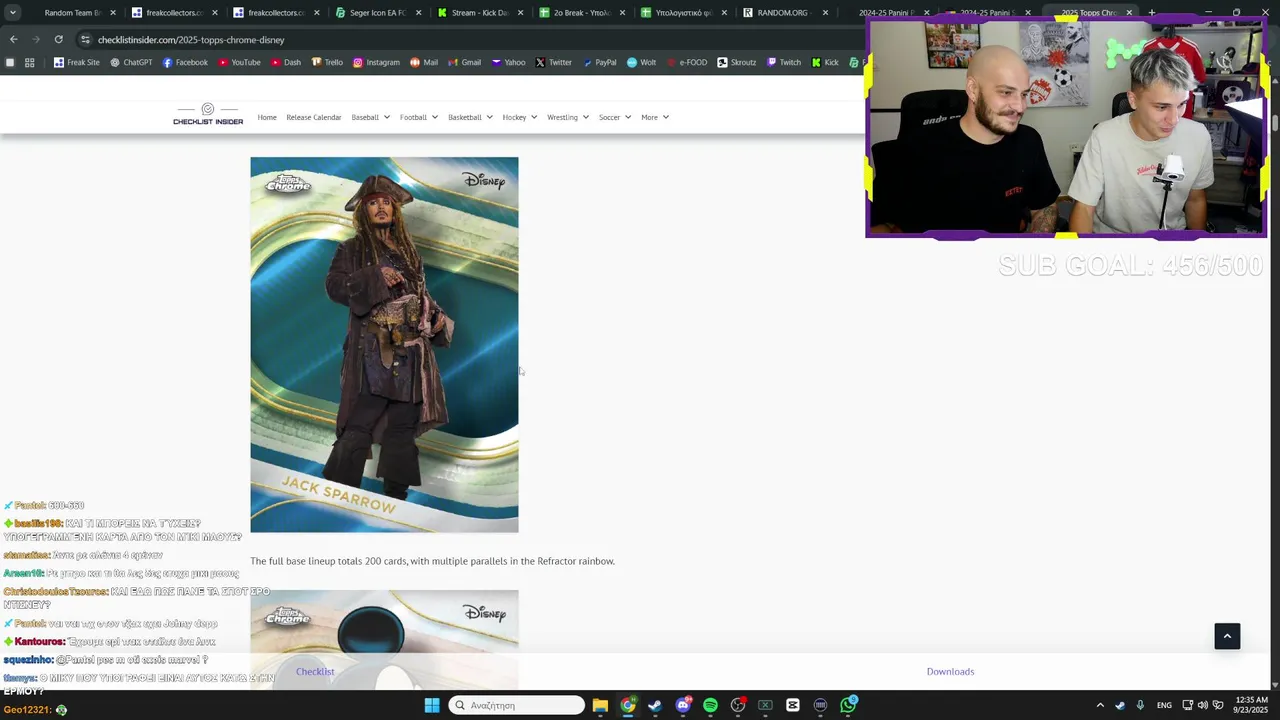Open Chrome from the taskbar
This screenshot has height=720, width=1280.
[628, 705]
